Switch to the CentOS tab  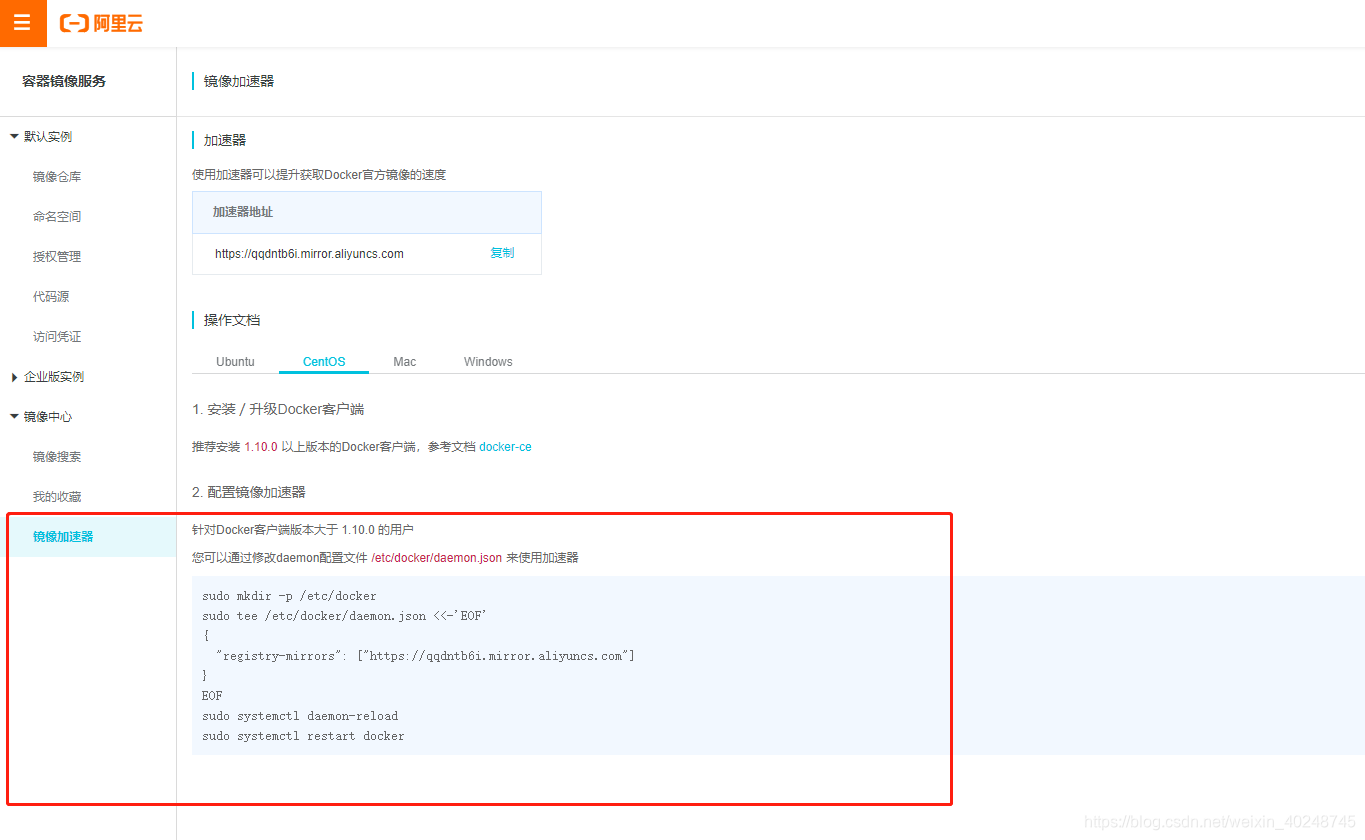coord(324,362)
